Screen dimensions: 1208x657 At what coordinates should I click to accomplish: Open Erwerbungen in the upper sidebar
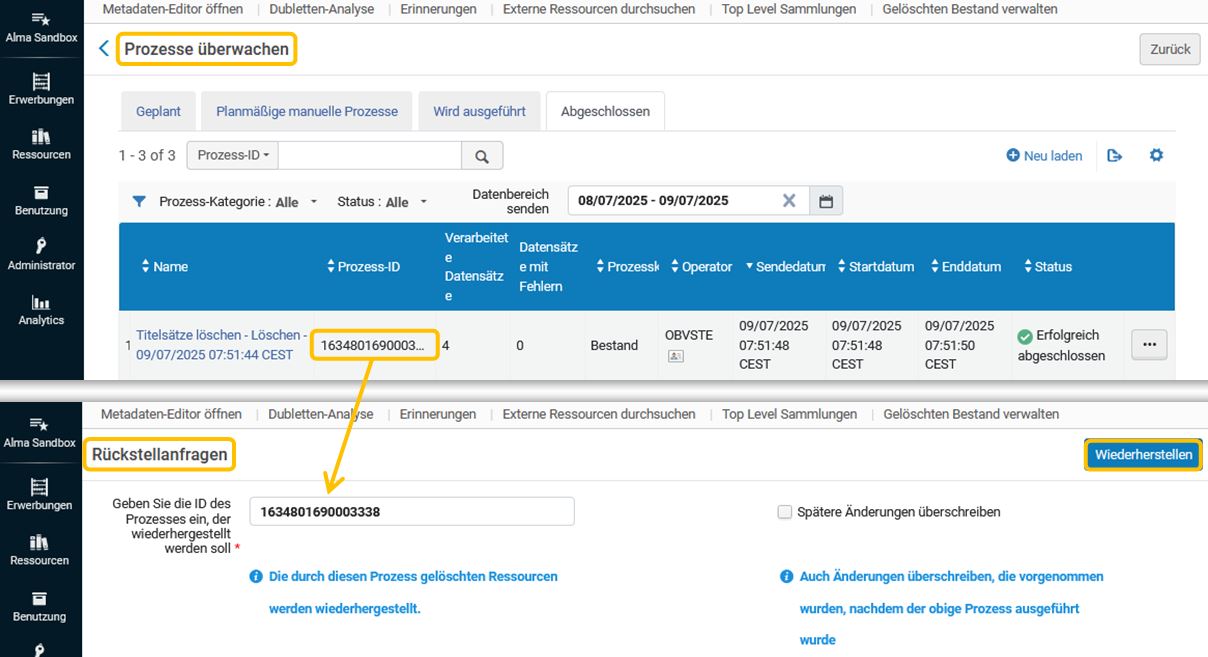pos(41,89)
